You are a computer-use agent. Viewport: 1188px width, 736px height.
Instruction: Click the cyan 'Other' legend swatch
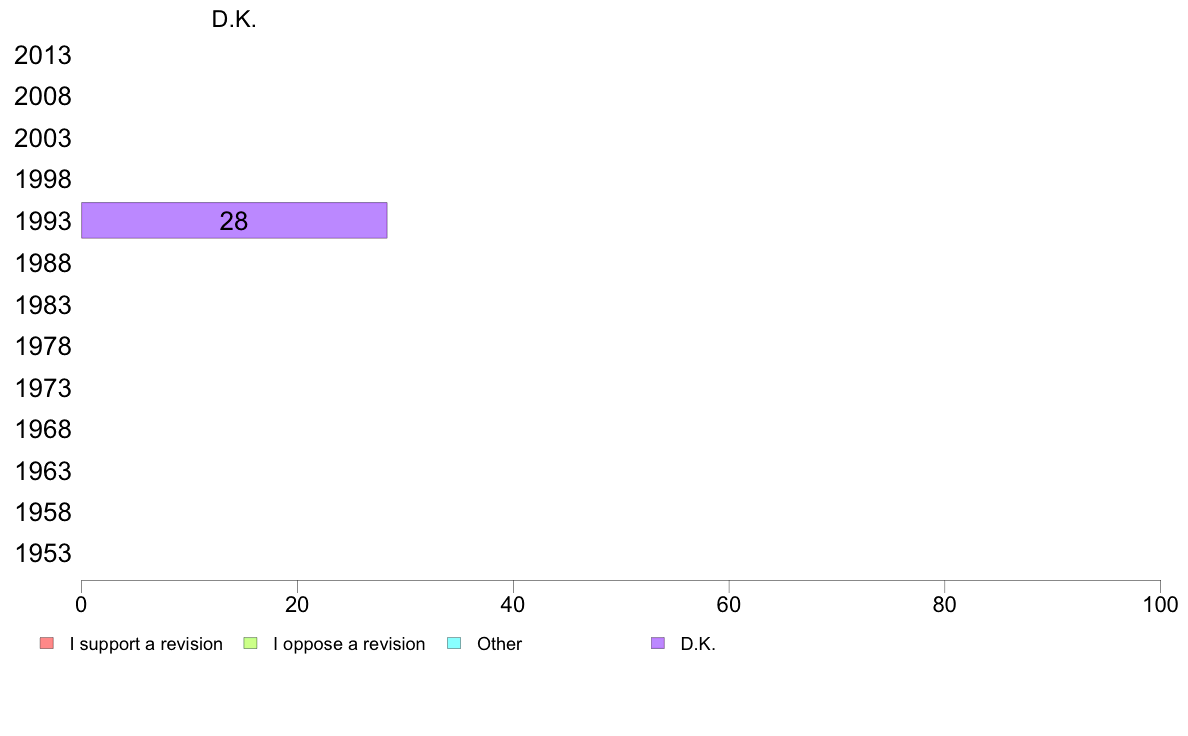[454, 643]
